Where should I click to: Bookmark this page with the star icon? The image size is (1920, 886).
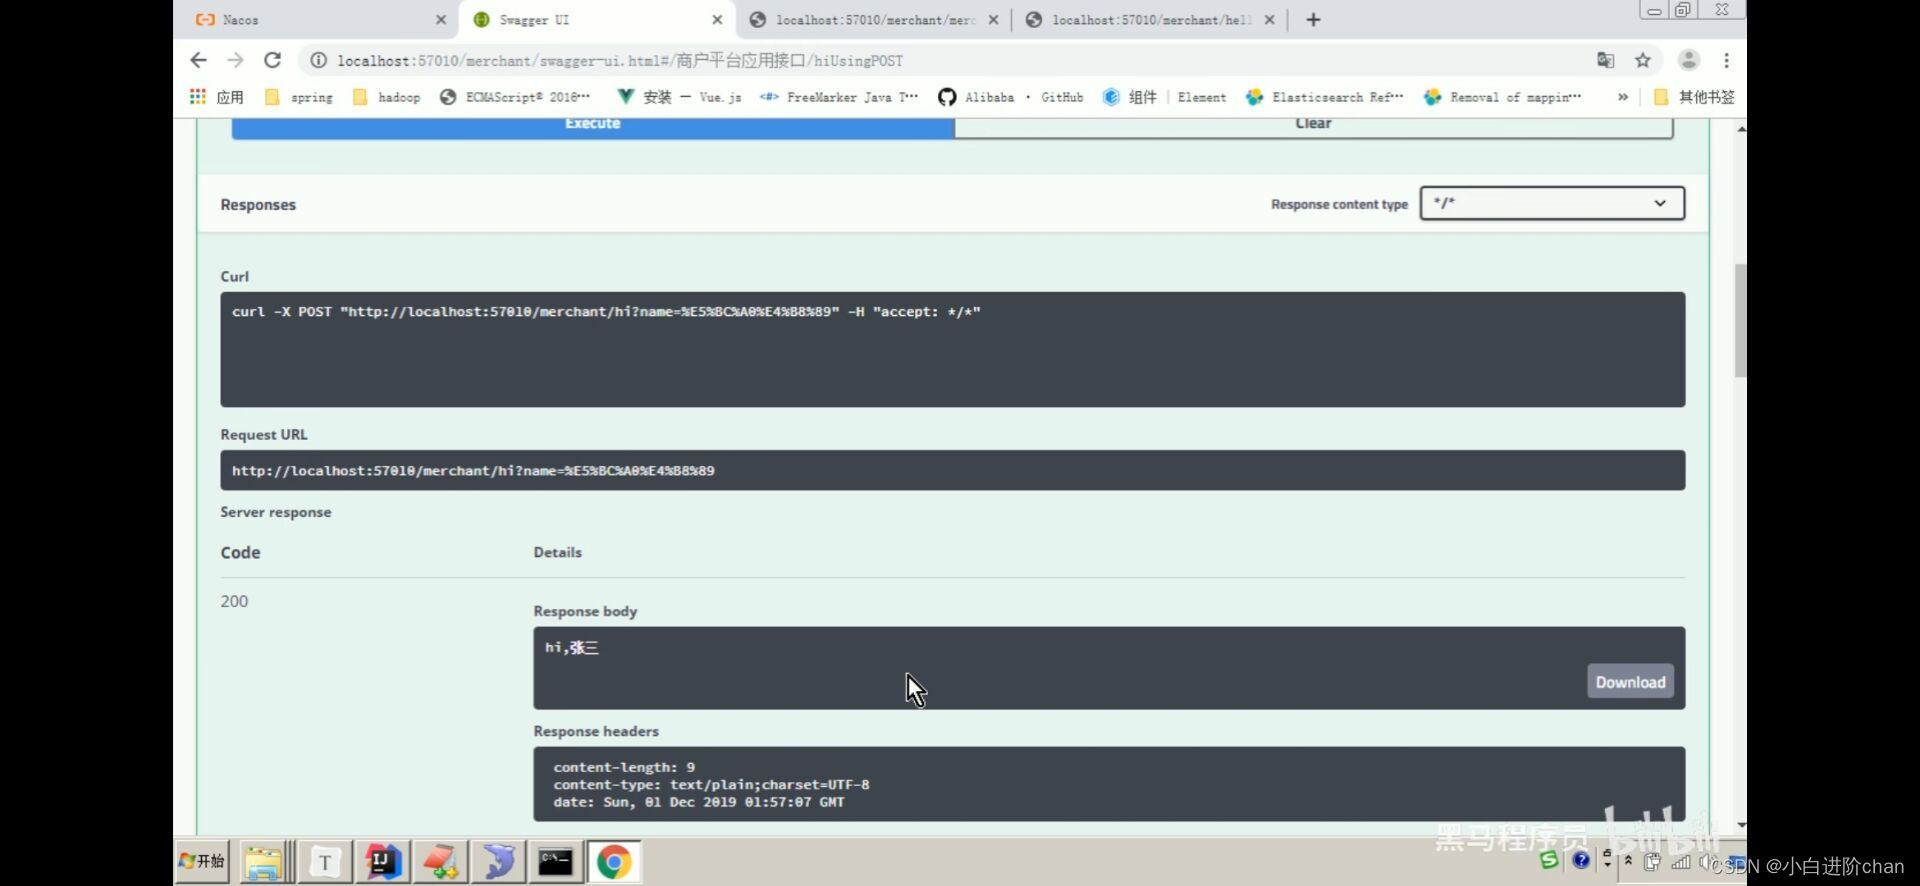point(1642,60)
